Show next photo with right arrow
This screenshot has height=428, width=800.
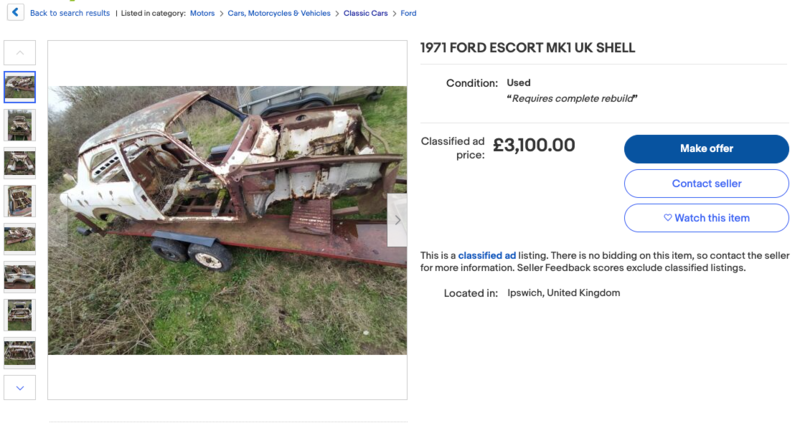tap(397, 220)
